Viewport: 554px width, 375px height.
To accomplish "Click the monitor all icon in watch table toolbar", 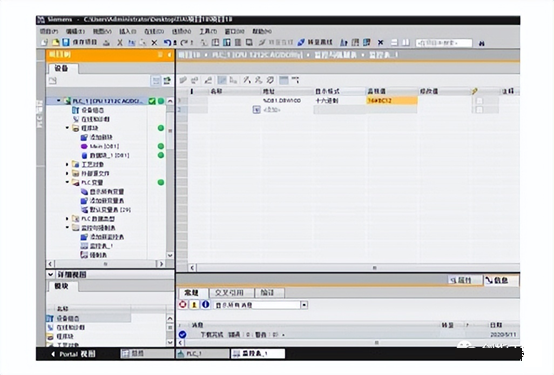I will pos(283,80).
